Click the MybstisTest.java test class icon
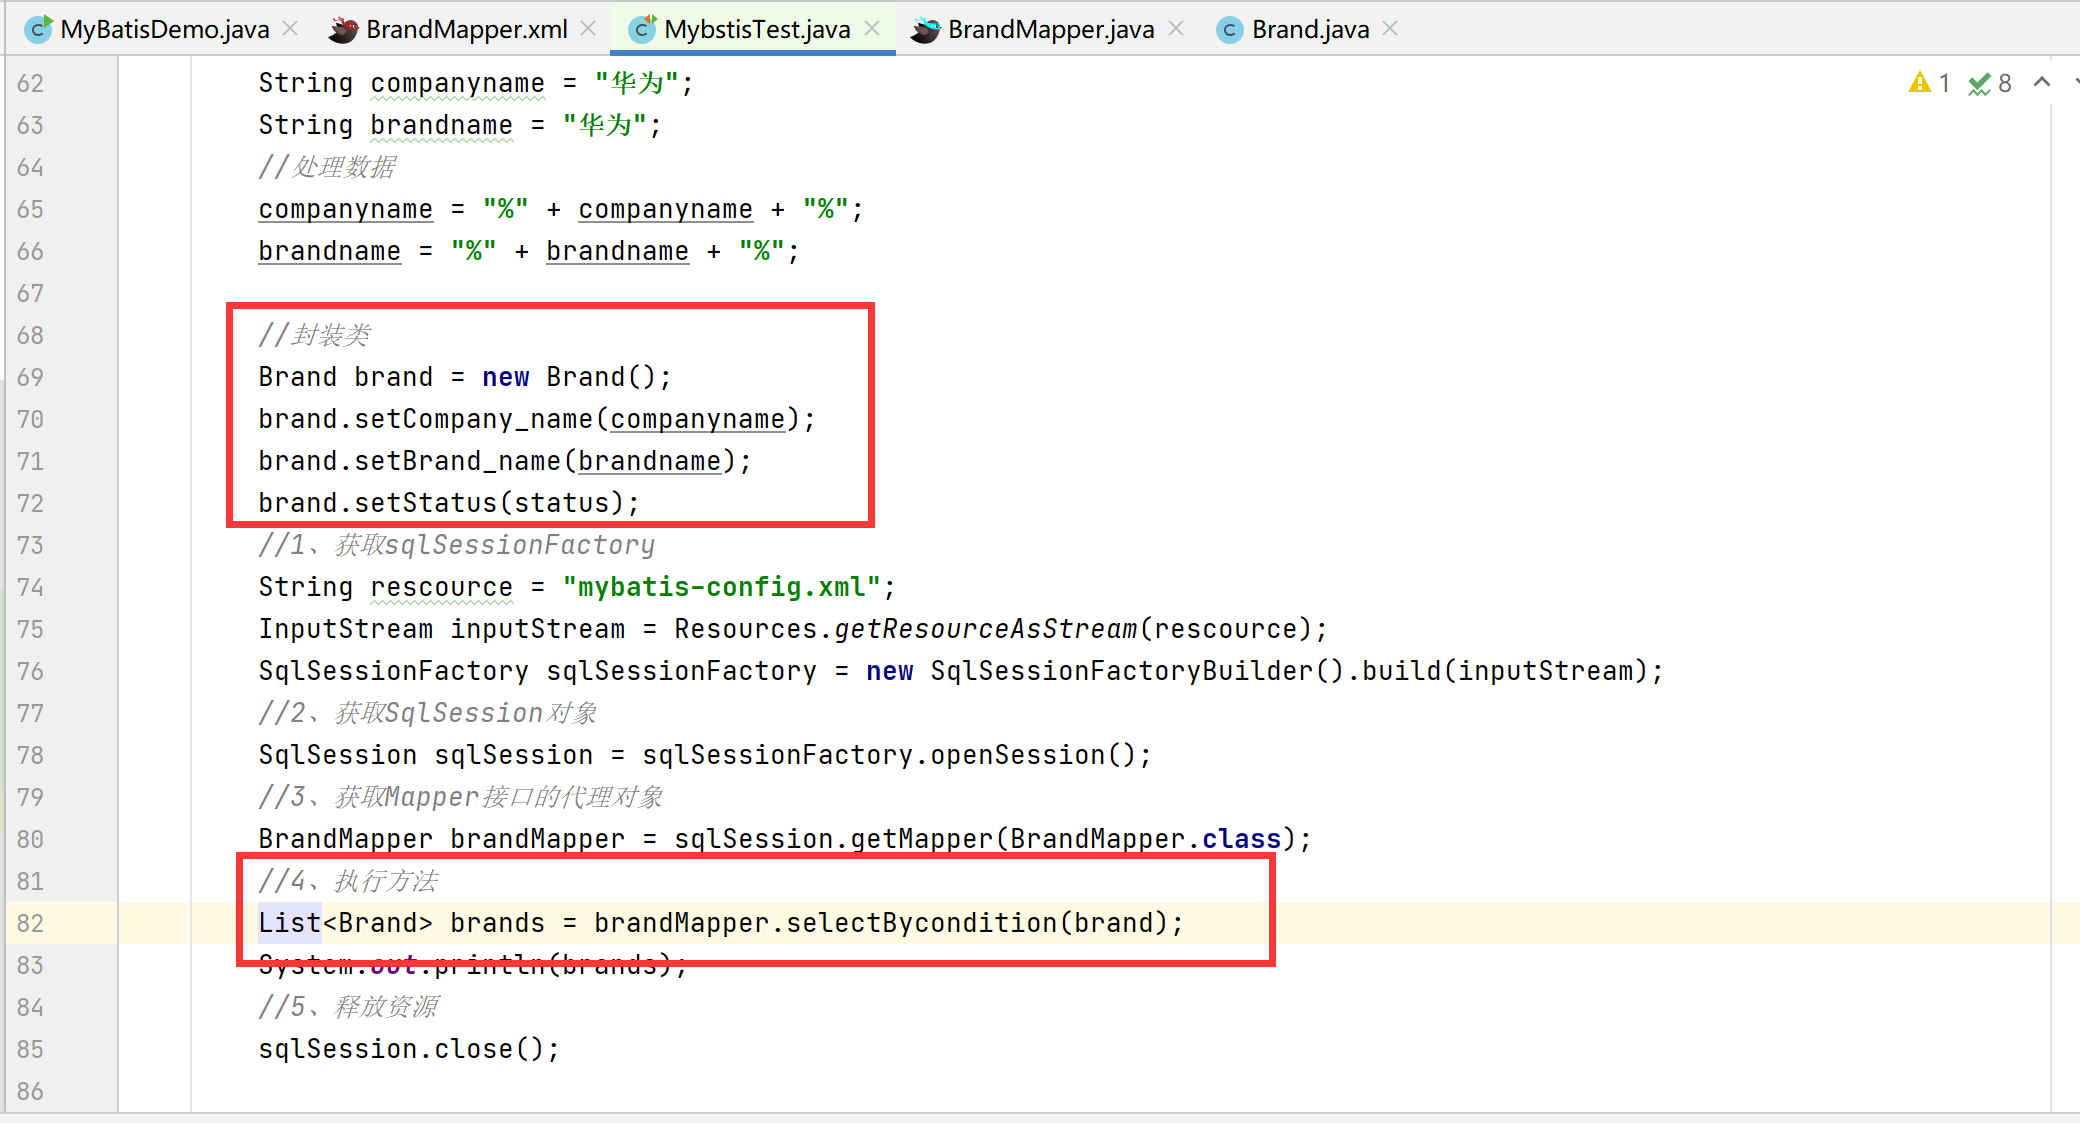Screen dimensions: 2080x1123 pos(642,30)
